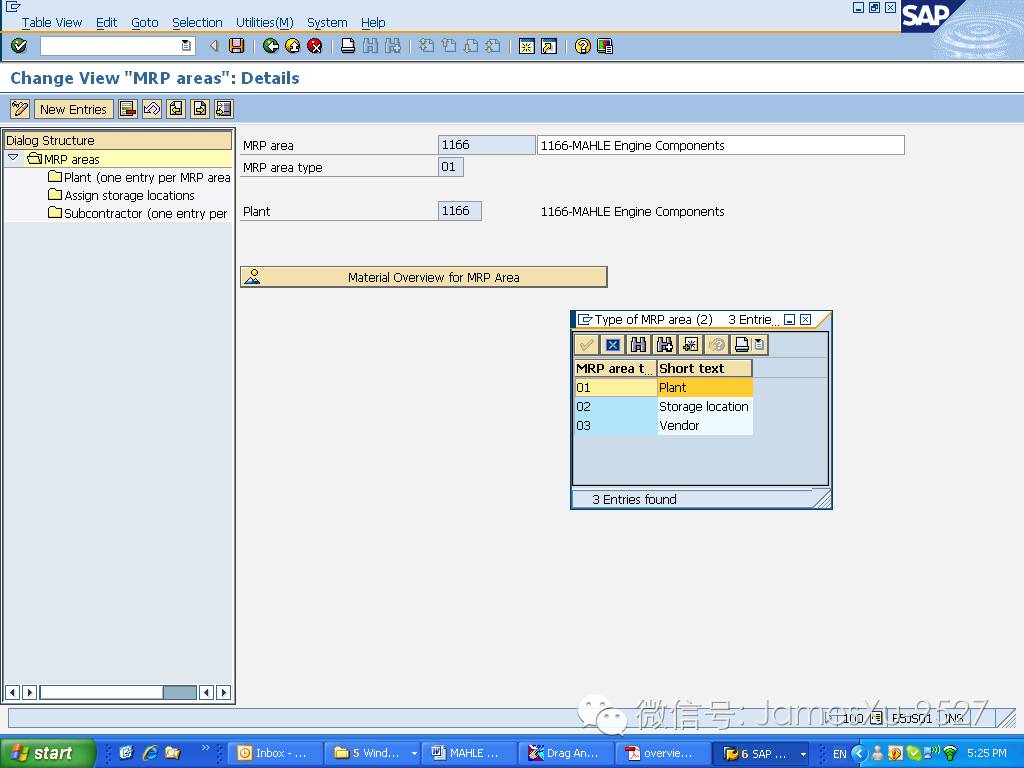Open the Goto menu
The width and height of the screenshot is (1024, 768).
(144, 22)
